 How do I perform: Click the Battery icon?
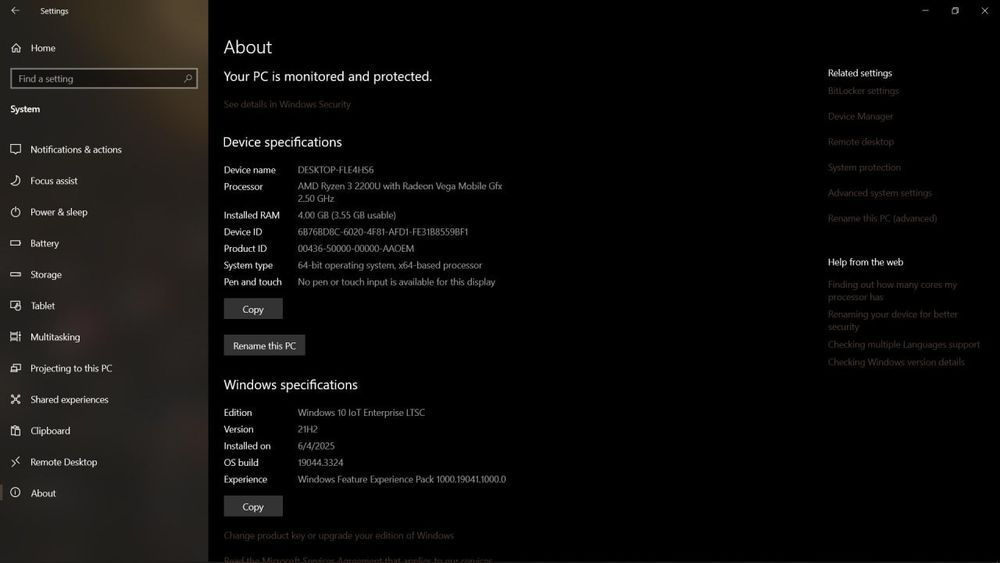[16, 243]
